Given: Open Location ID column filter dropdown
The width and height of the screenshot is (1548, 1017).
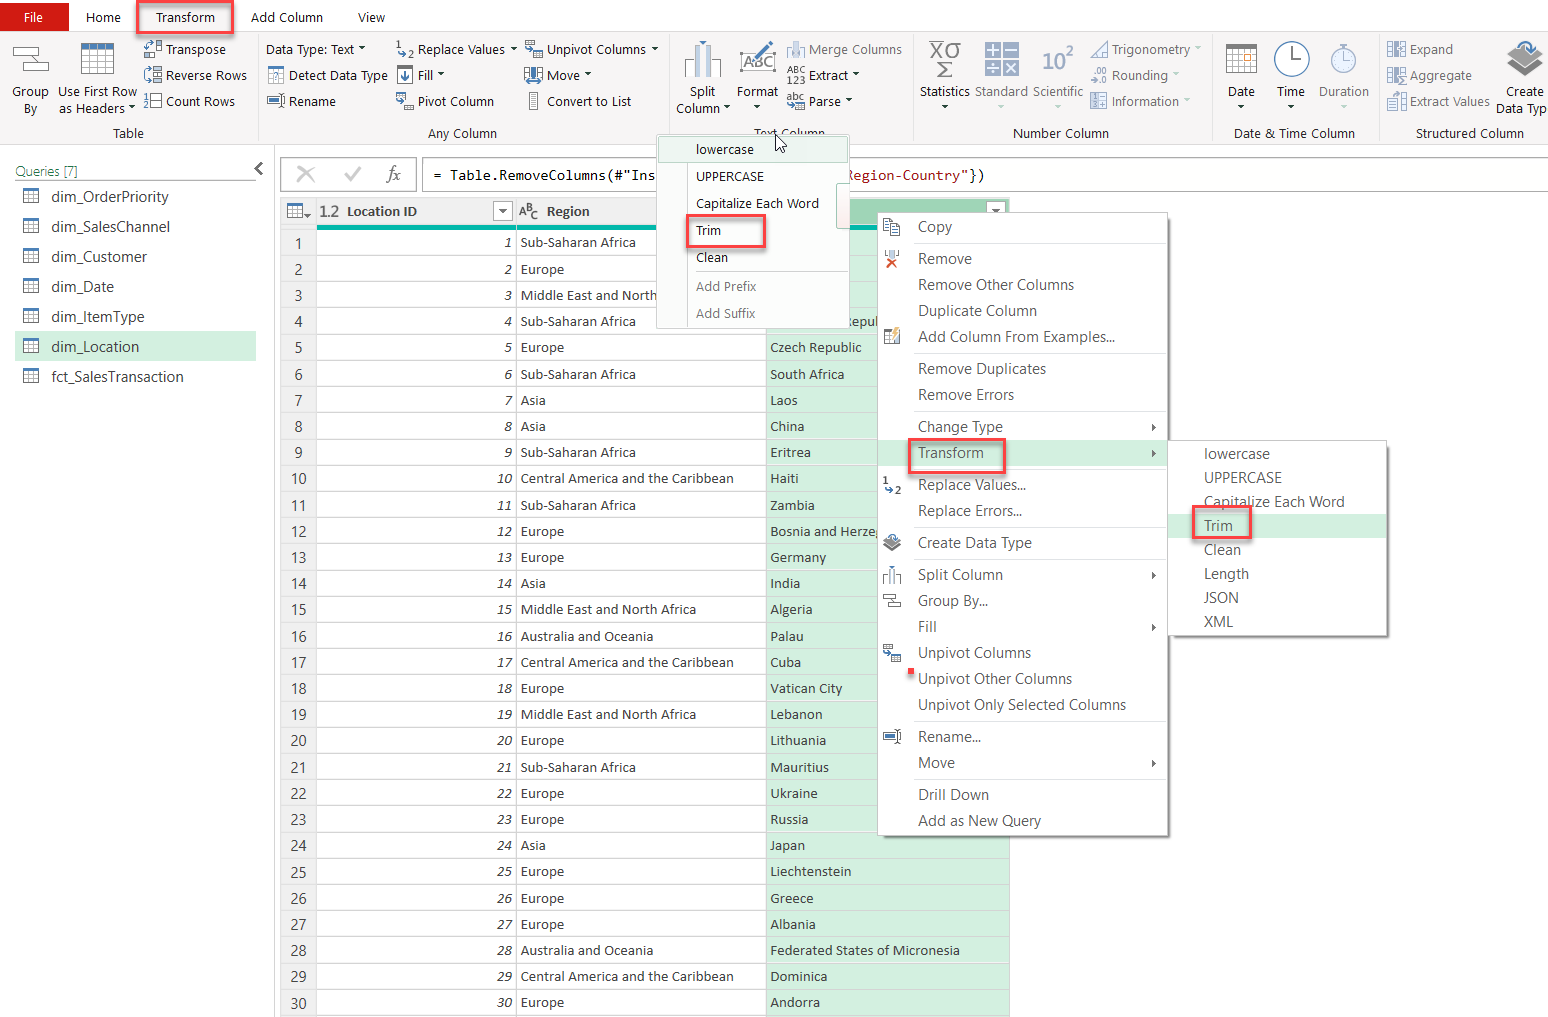Looking at the screenshot, I should pos(503,211).
